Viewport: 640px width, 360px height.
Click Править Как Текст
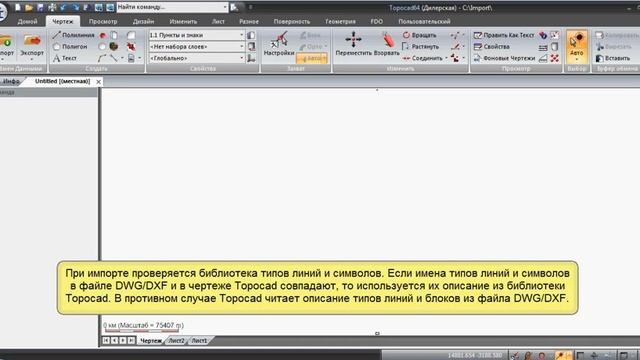pos(504,35)
